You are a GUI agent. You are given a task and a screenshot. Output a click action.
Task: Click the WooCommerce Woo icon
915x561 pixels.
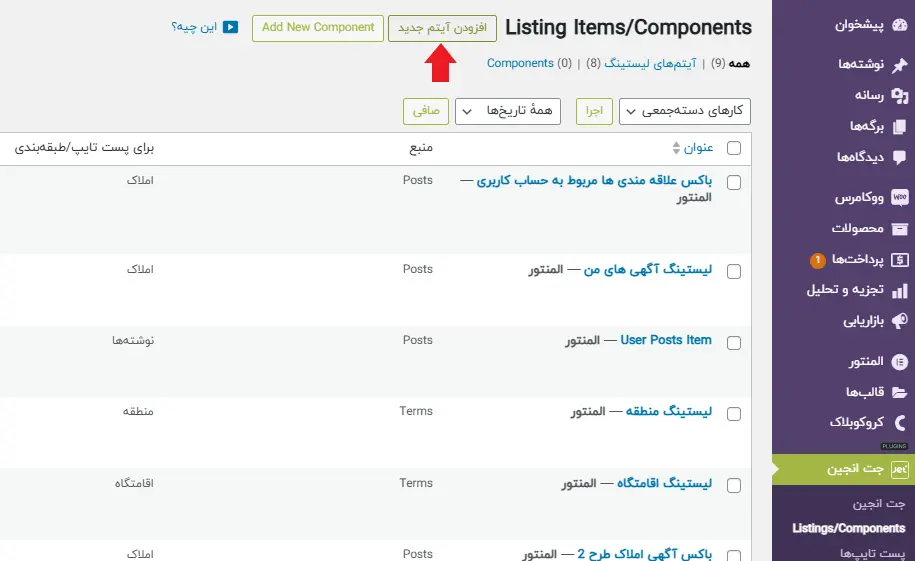899,197
